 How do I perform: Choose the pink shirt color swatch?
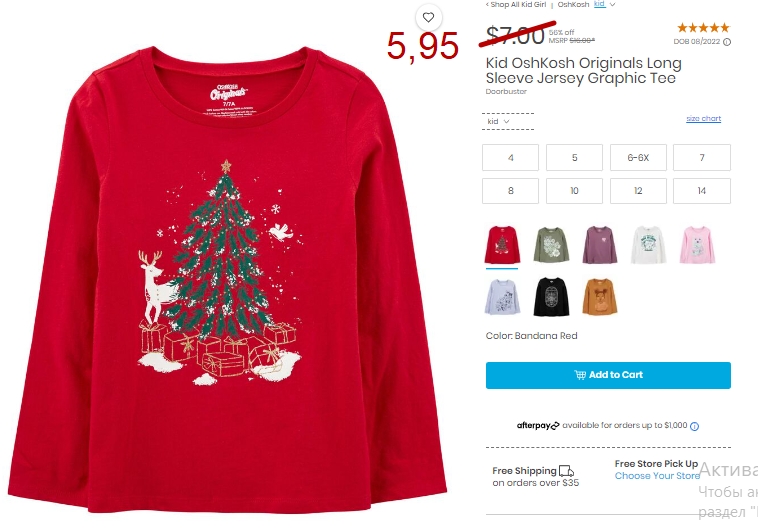(697, 245)
